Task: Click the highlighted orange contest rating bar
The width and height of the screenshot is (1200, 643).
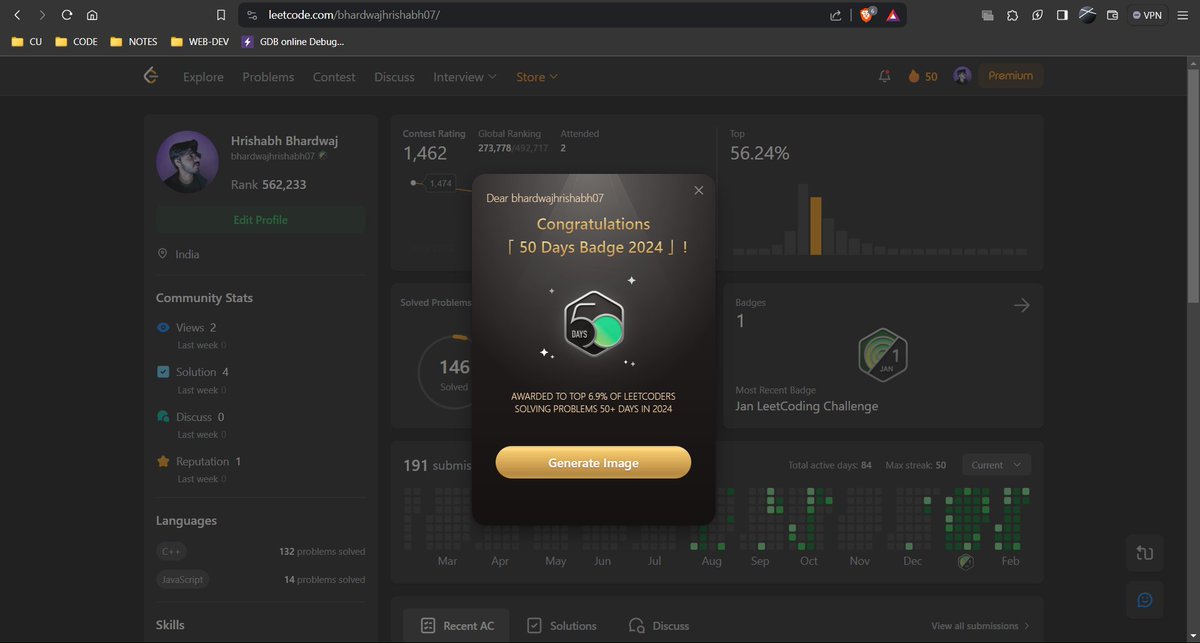Action: pyautogui.click(x=816, y=226)
